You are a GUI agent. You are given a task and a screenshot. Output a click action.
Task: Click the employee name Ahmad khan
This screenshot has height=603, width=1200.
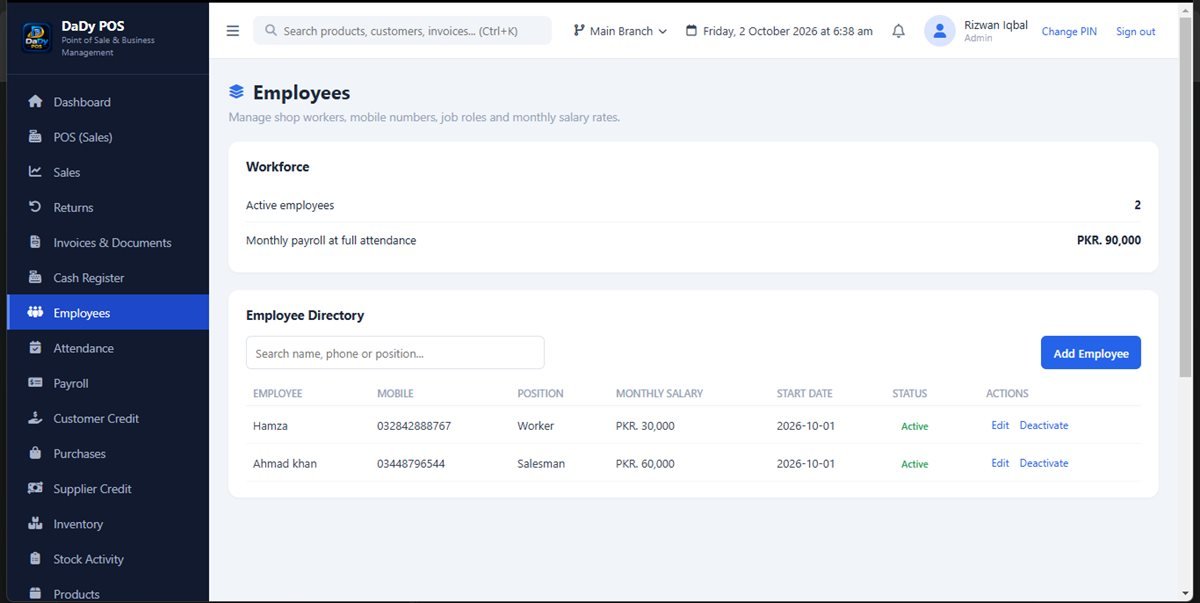(285, 464)
